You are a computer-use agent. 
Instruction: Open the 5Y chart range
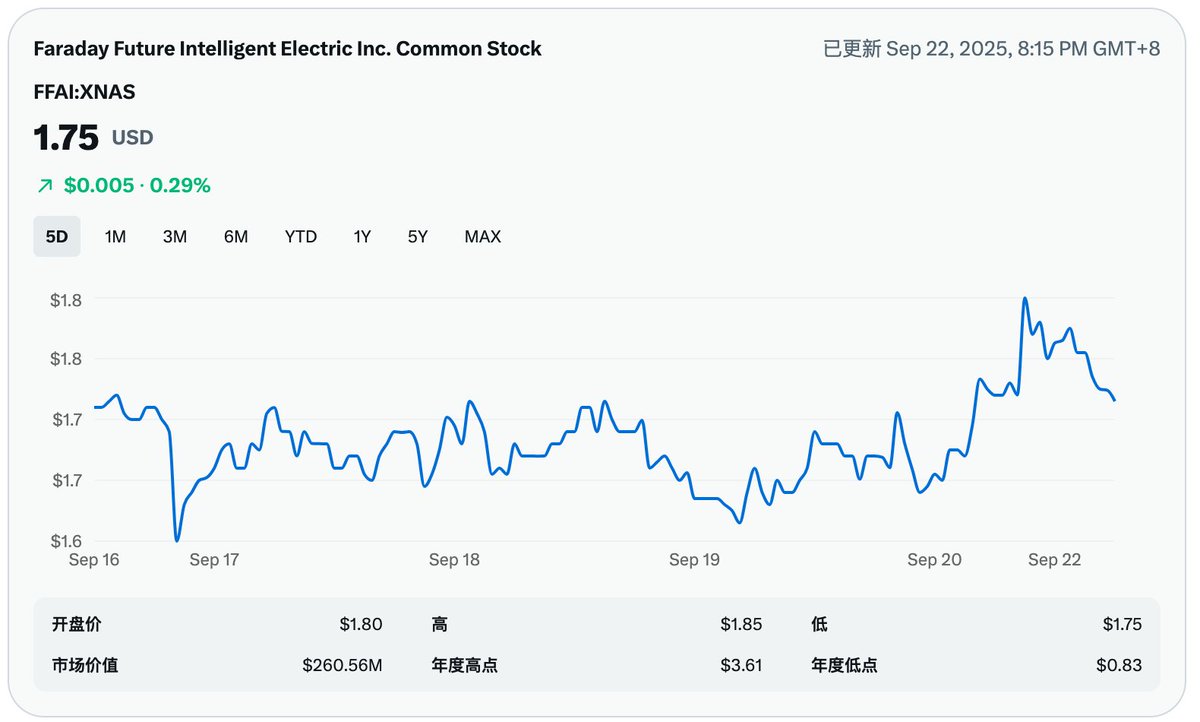[417, 237]
